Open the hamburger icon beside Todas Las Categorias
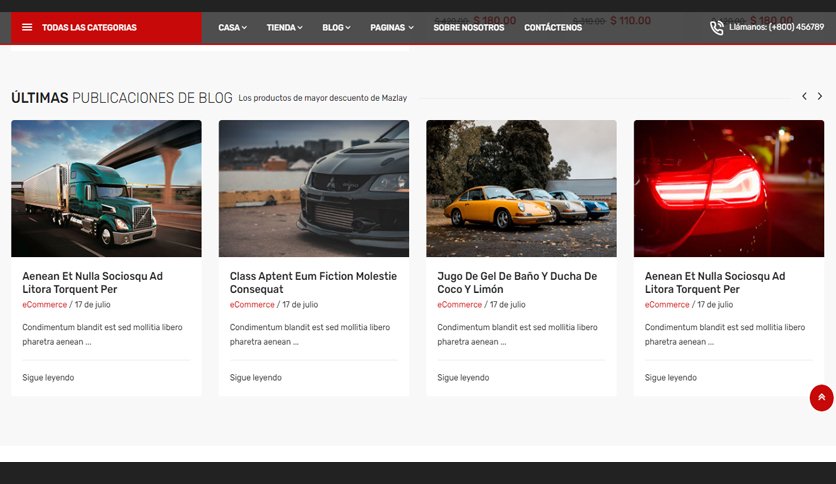836x484 pixels. point(27,27)
